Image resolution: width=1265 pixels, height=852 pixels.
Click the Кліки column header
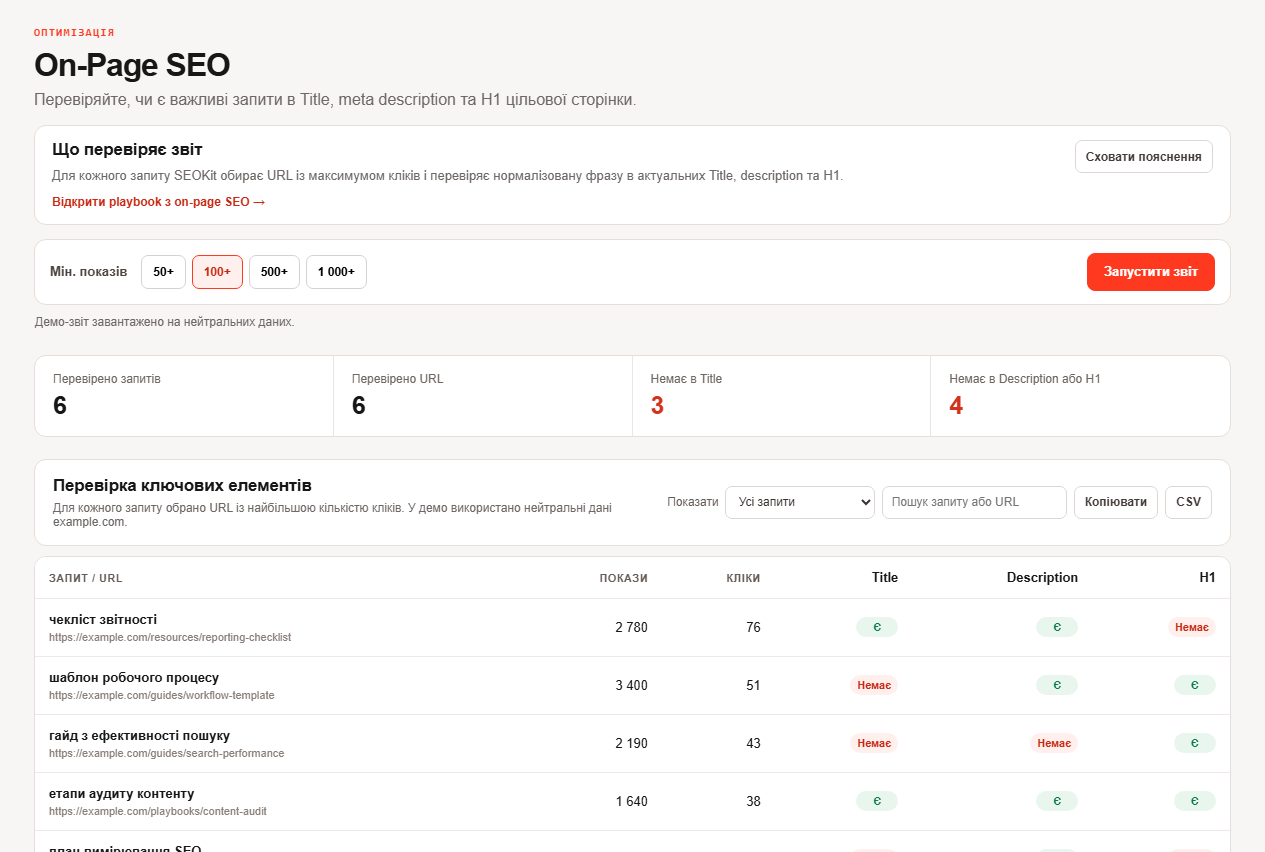(743, 578)
